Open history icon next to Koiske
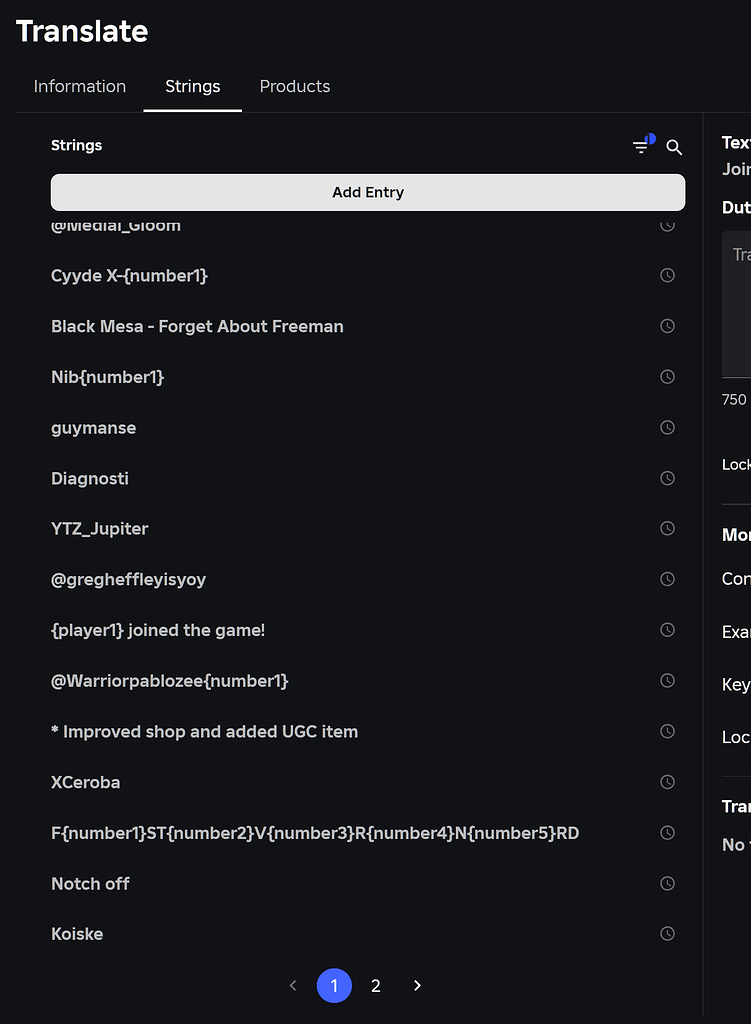Viewport: 751px width, 1024px height. [667, 933]
